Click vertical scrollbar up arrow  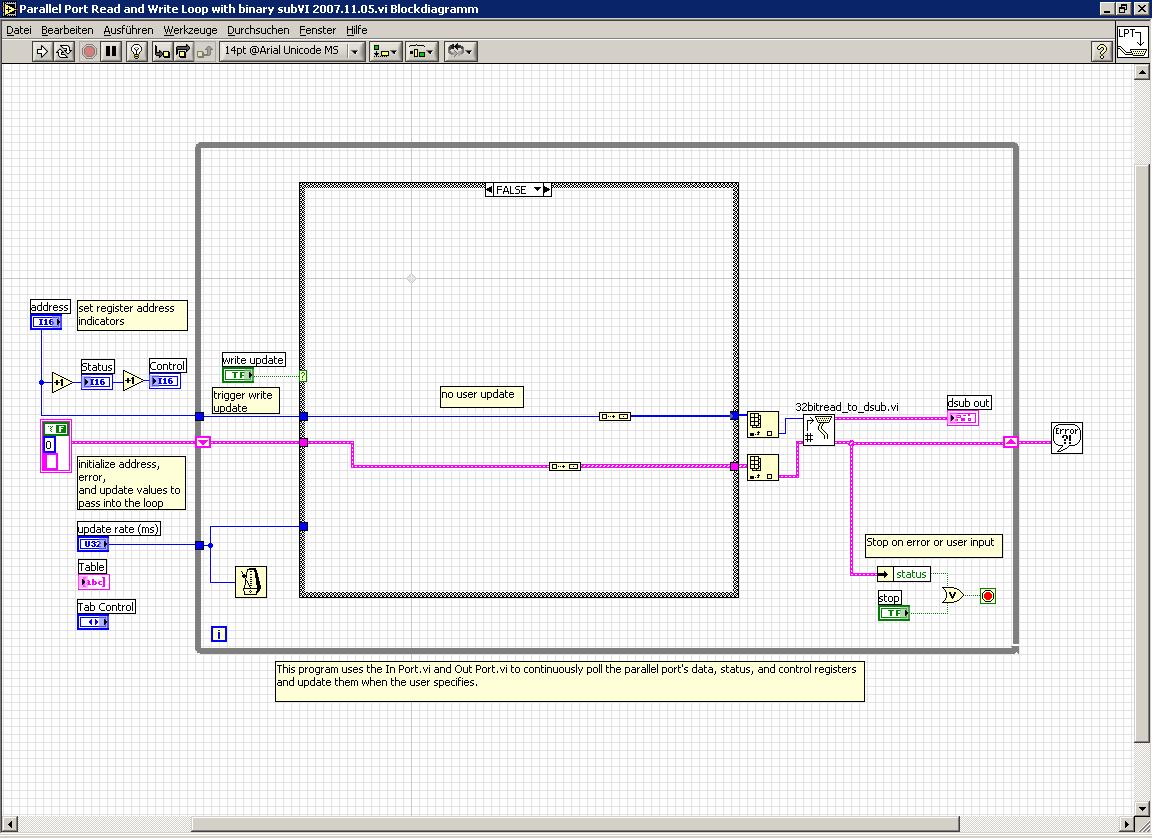click(1142, 72)
